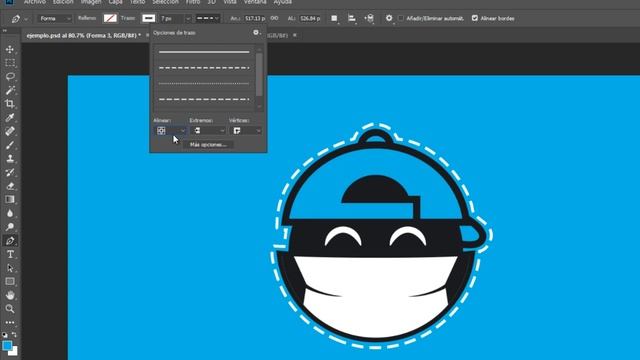Open the path operations icon in options bar
This screenshot has width=640, height=360.
(334, 18)
